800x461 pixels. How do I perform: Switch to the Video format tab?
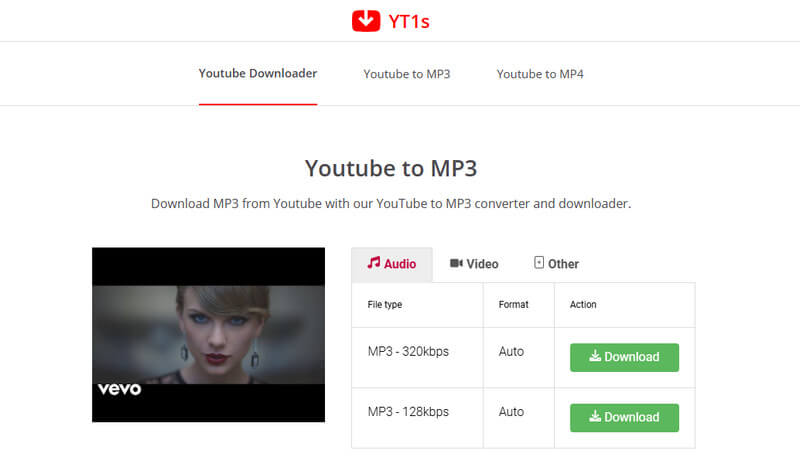tap(474, 264)
